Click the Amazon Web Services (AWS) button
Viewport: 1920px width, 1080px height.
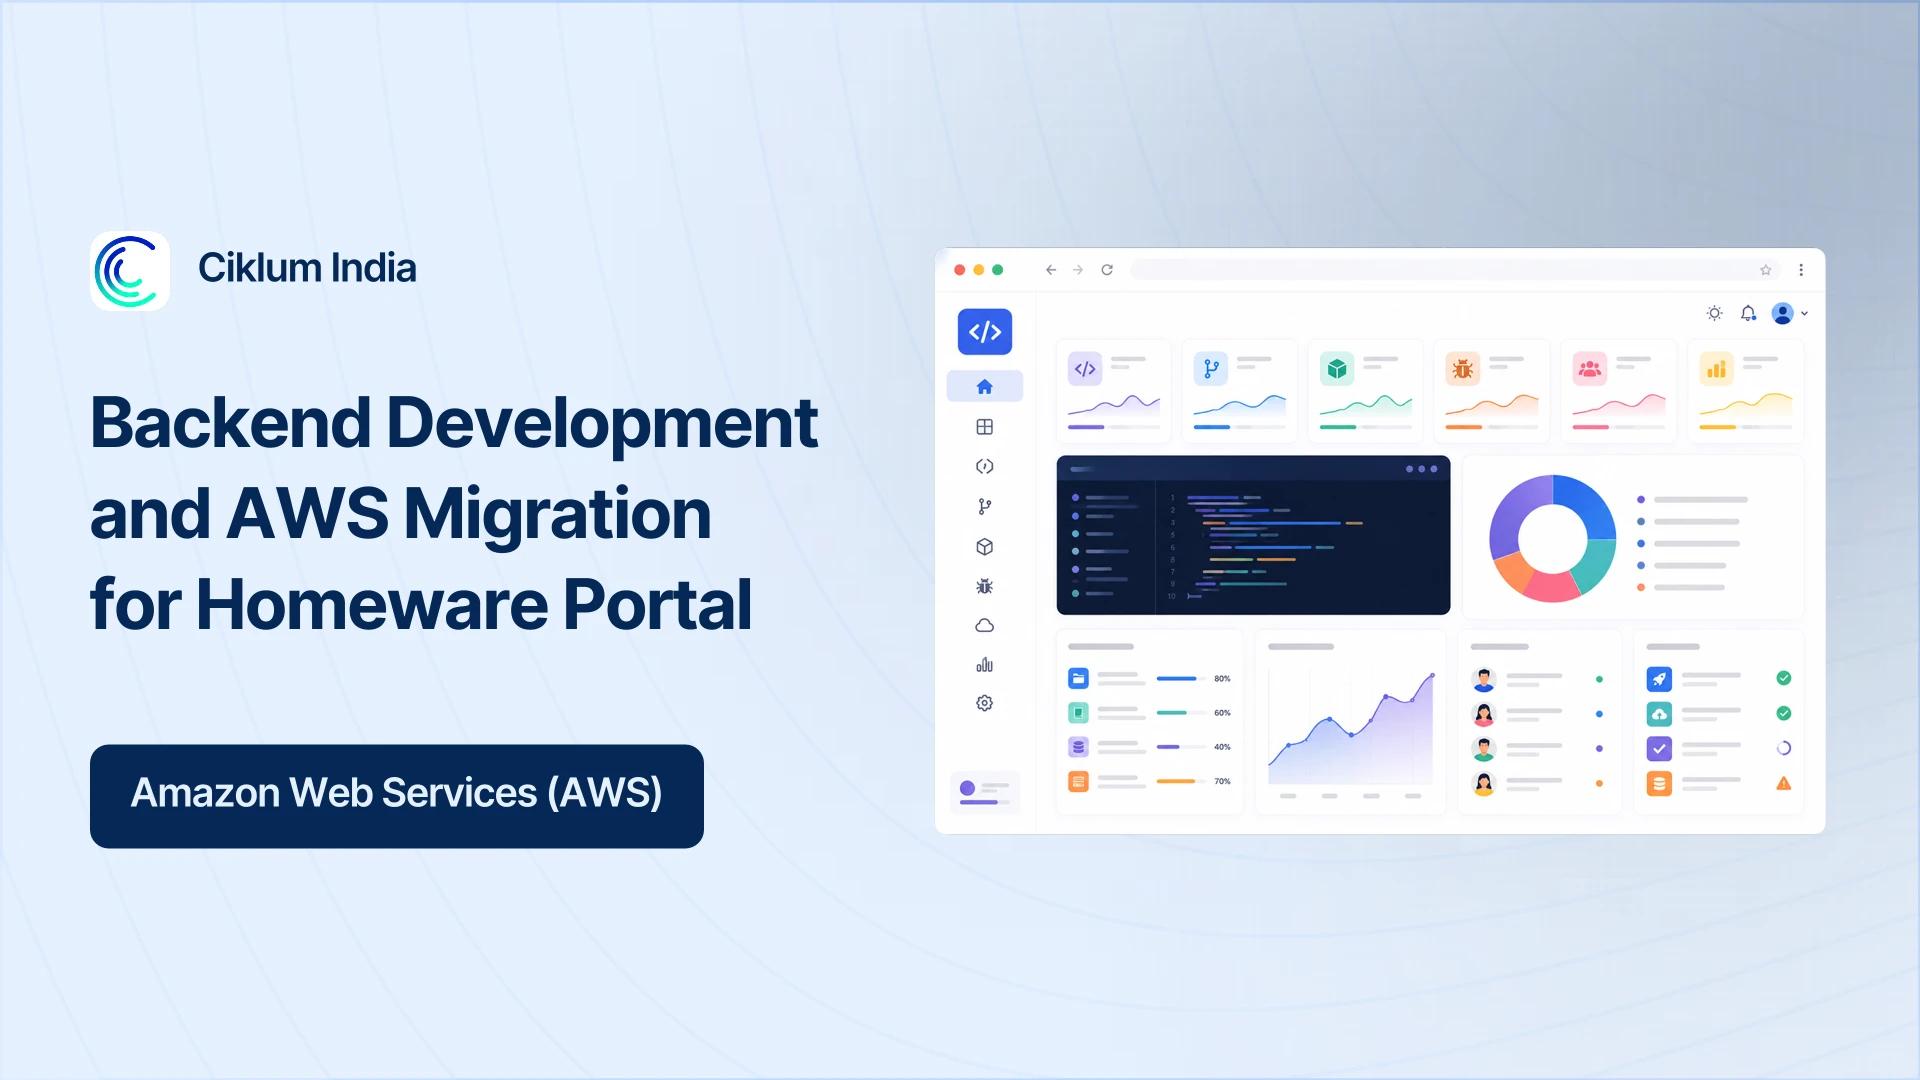[x=397, y=796]
